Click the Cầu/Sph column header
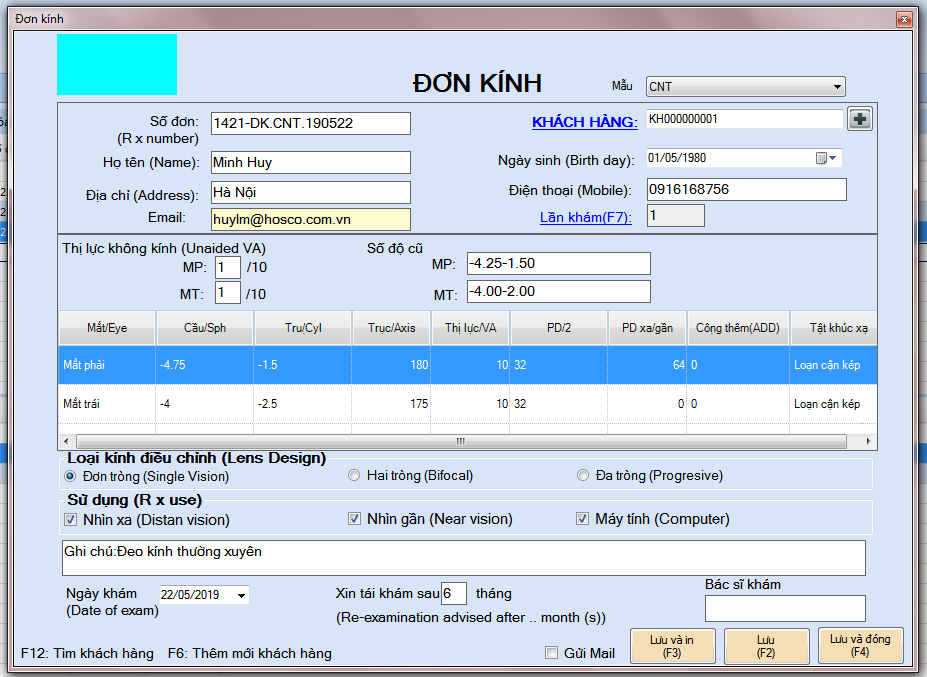This screenshot has height=677, width=927. tap(205, 328)
